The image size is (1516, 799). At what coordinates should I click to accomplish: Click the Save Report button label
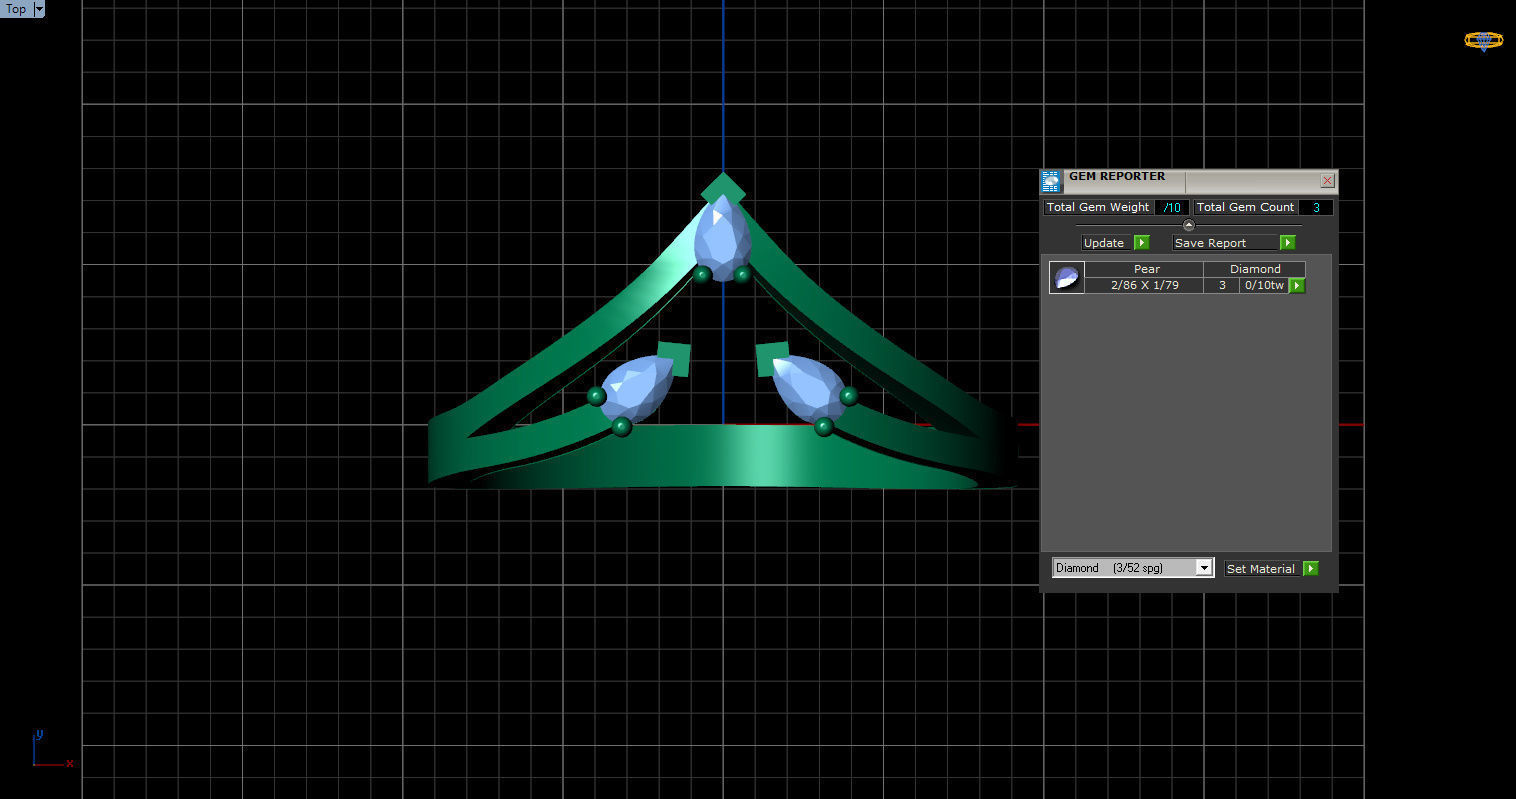1225,243
